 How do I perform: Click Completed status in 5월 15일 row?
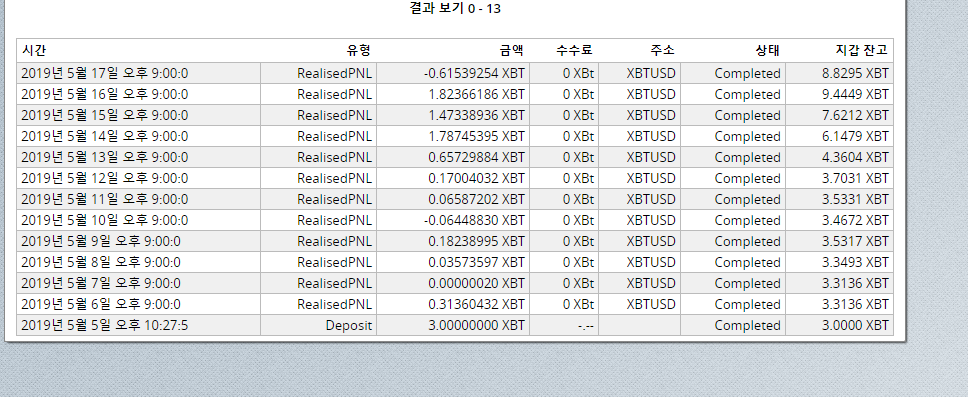(733, 115)
